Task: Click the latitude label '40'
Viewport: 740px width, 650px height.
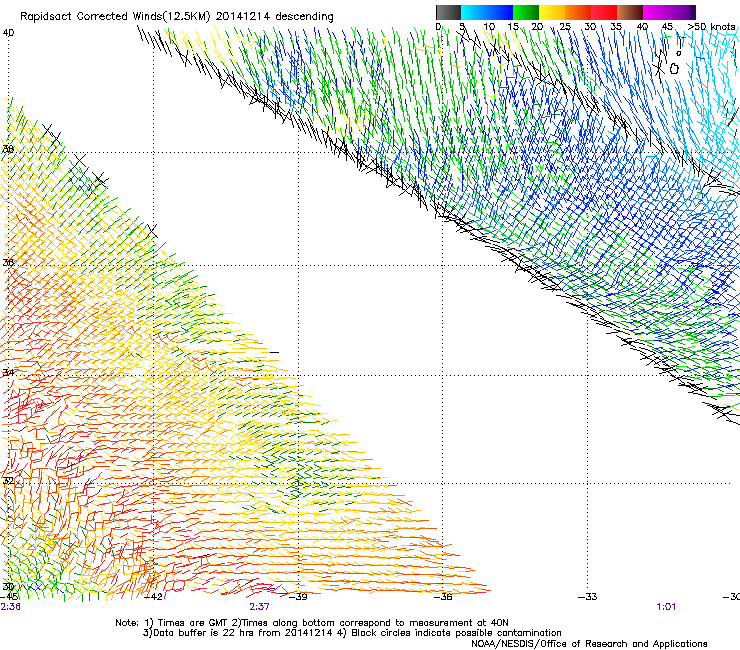Action: coord(8,33)
